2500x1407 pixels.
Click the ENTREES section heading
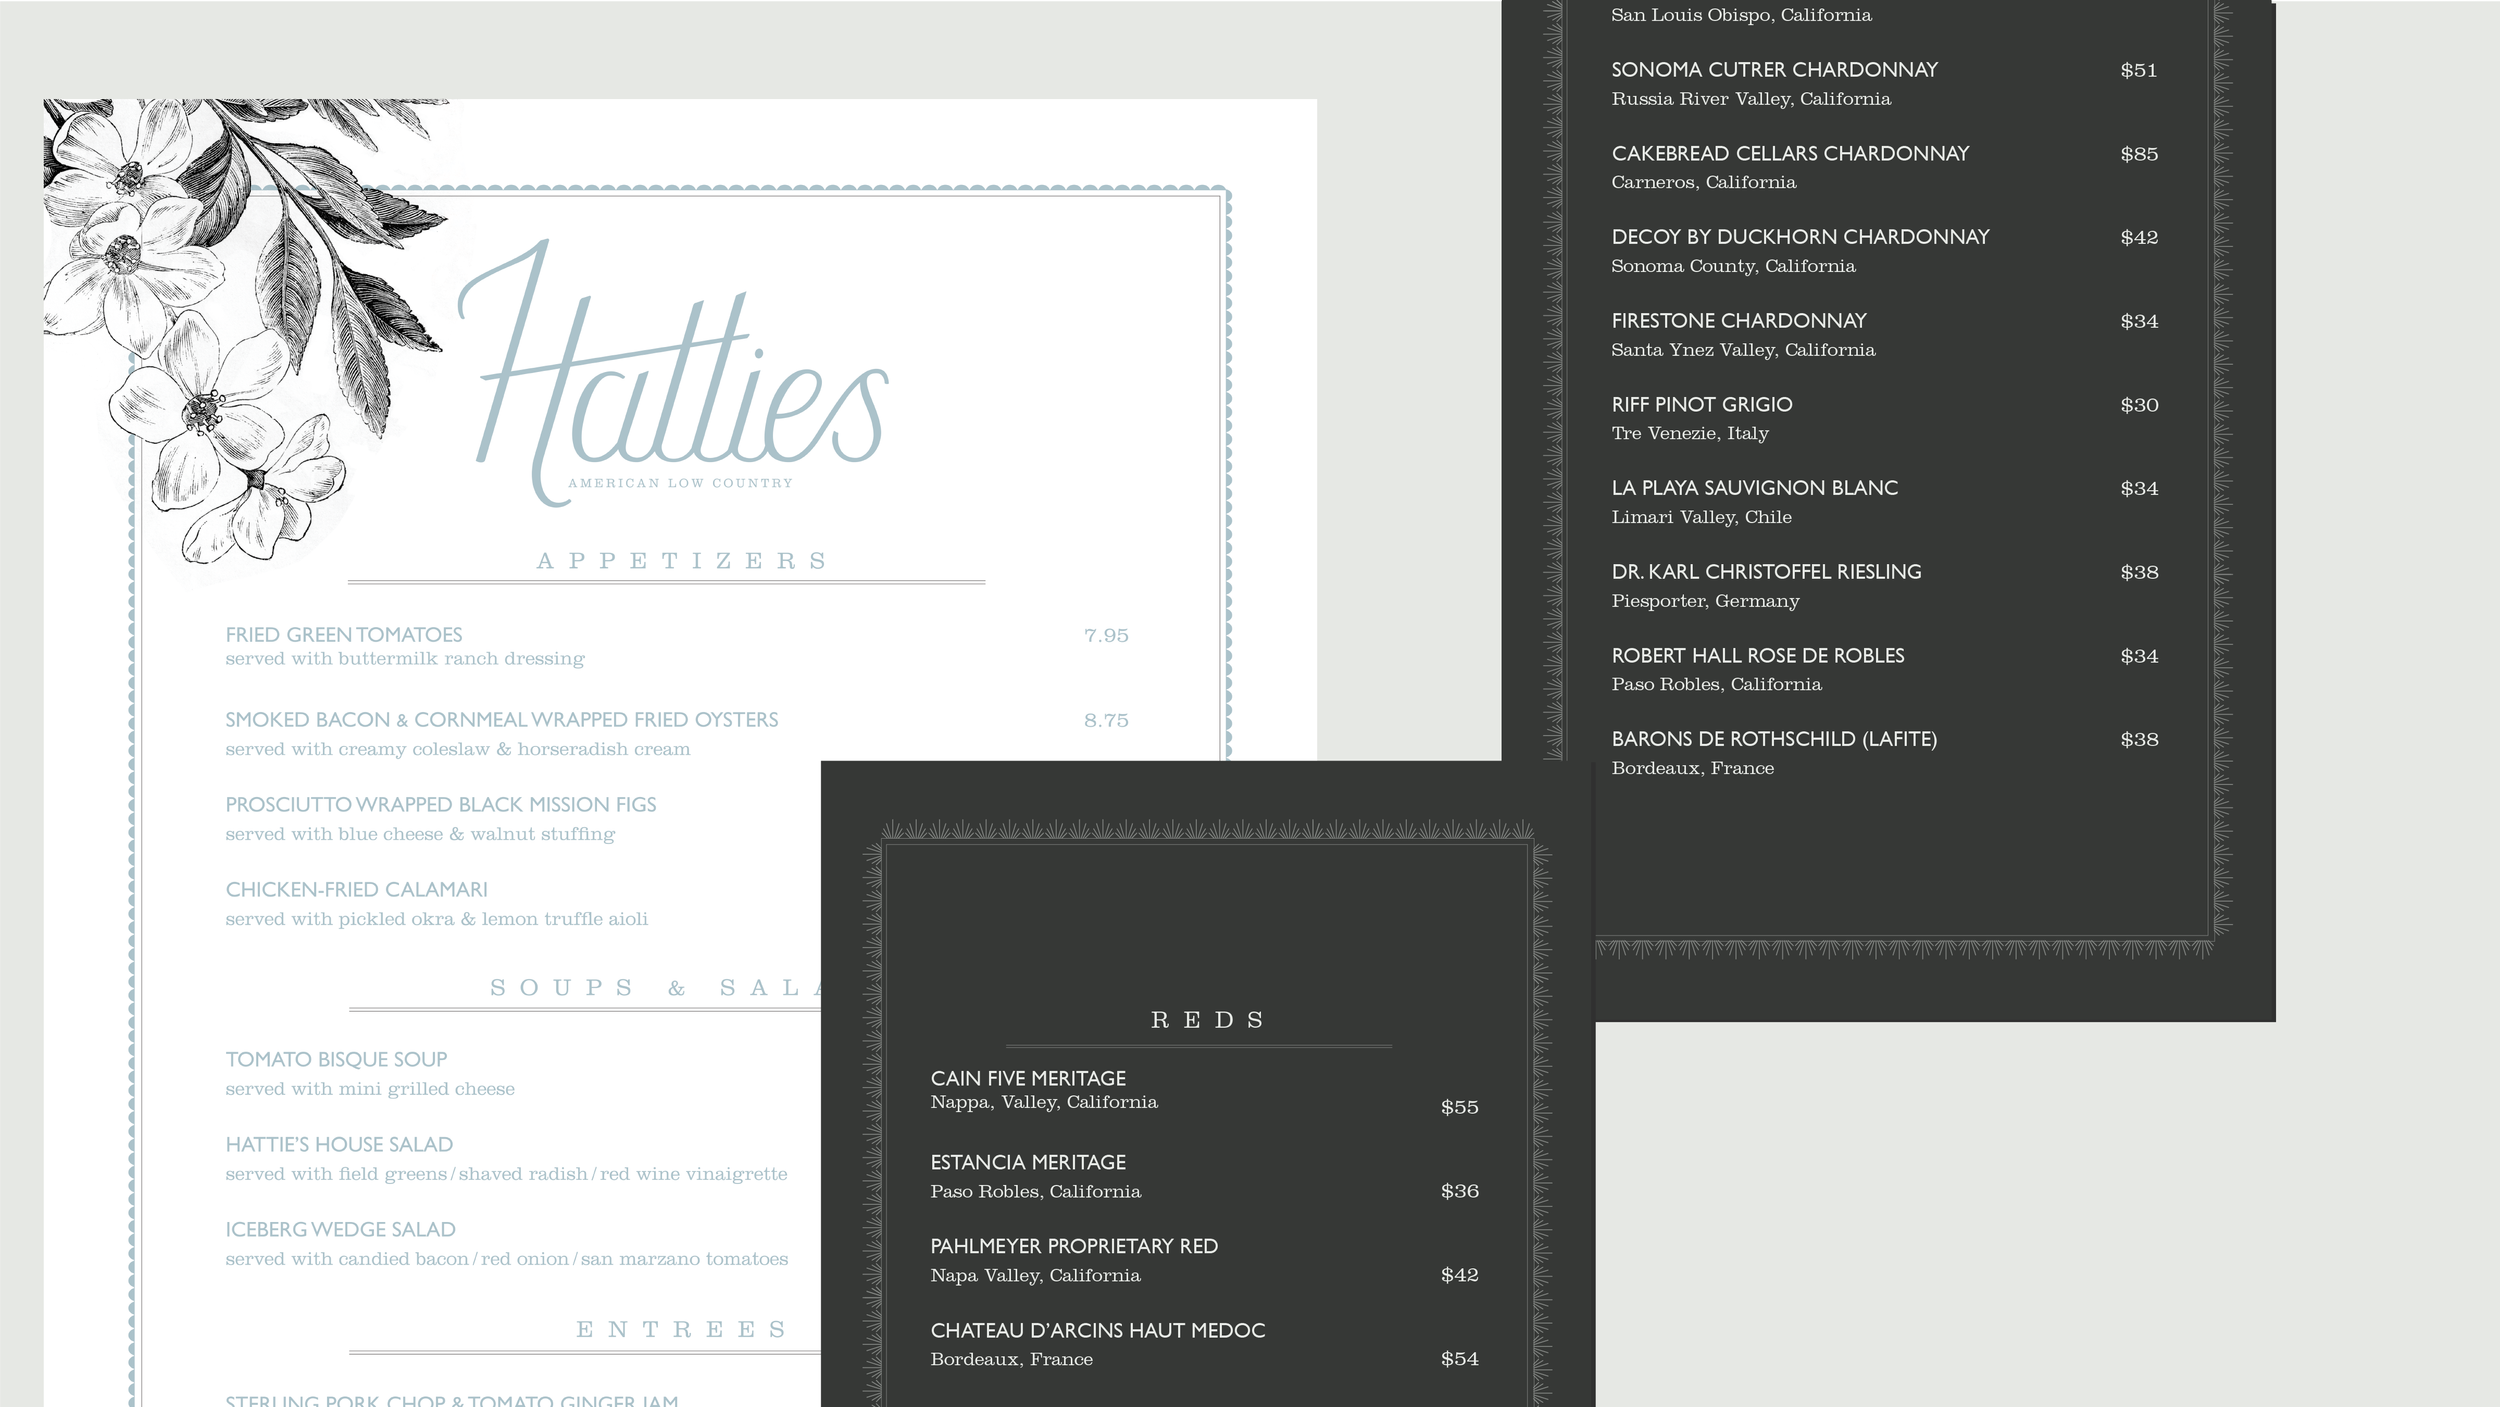682,1330
